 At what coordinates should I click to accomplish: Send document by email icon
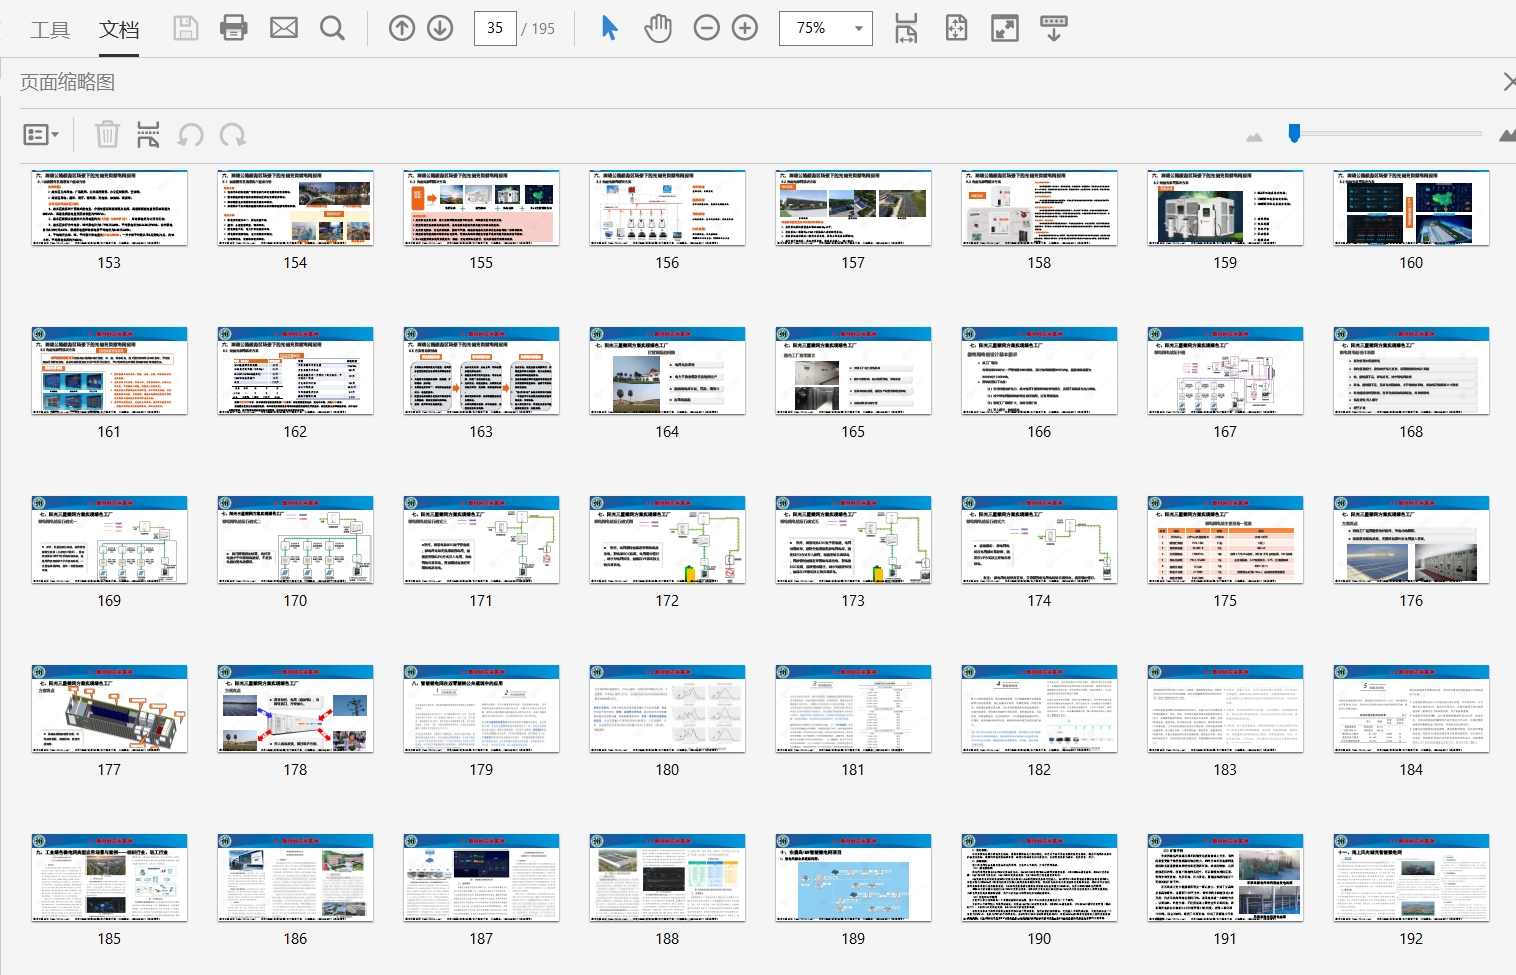pyautogui.click(x=284, y=28)
